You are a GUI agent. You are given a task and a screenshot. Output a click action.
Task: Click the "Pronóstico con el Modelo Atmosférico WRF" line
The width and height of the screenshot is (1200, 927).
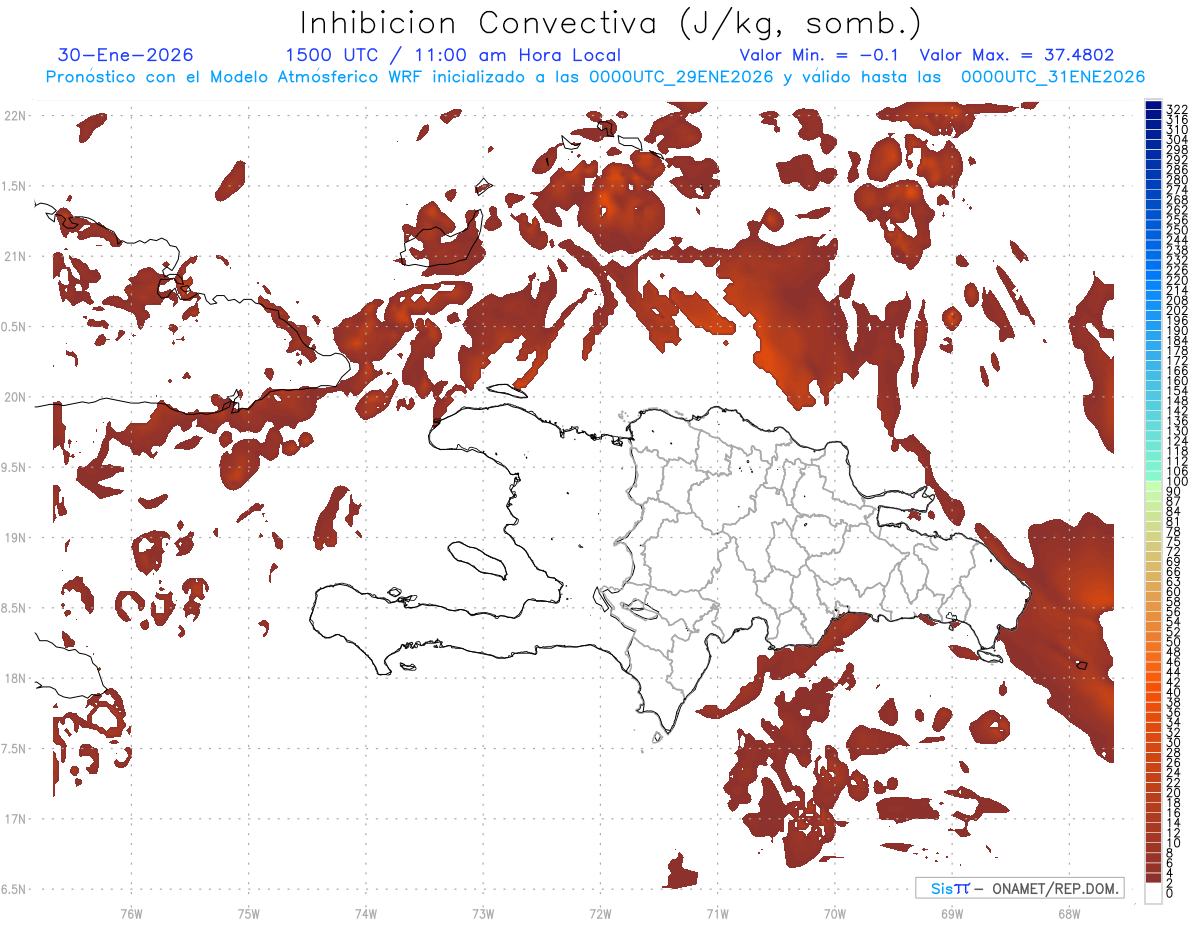coord(595,77)
